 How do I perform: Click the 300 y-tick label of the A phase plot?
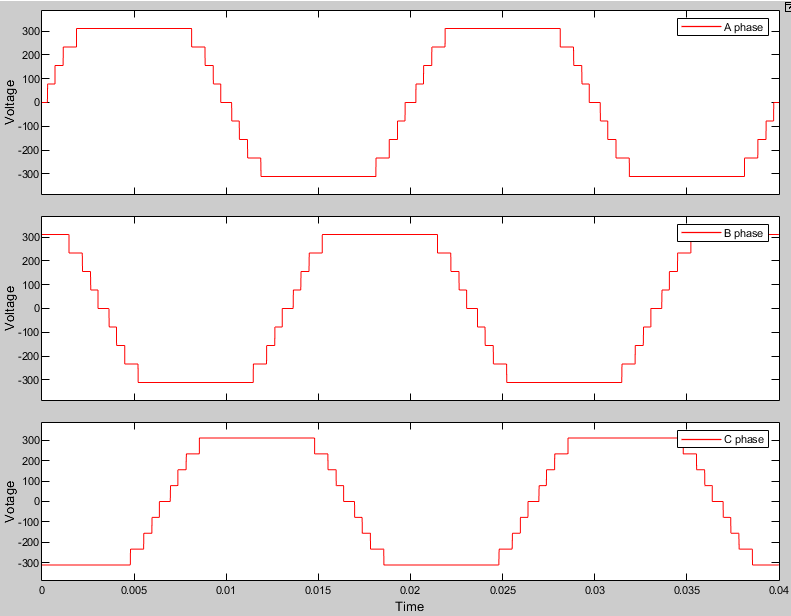pyautogui.click(x=31, y=31)
